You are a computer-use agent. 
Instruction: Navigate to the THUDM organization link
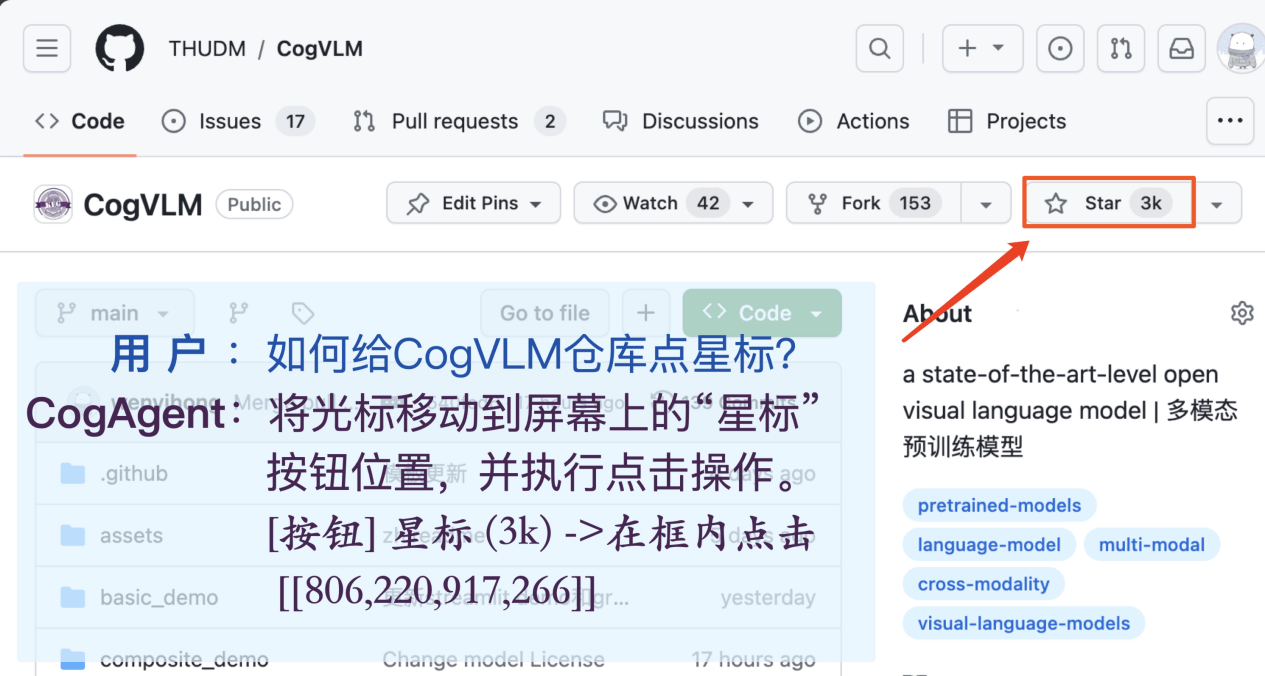(206, 48)
